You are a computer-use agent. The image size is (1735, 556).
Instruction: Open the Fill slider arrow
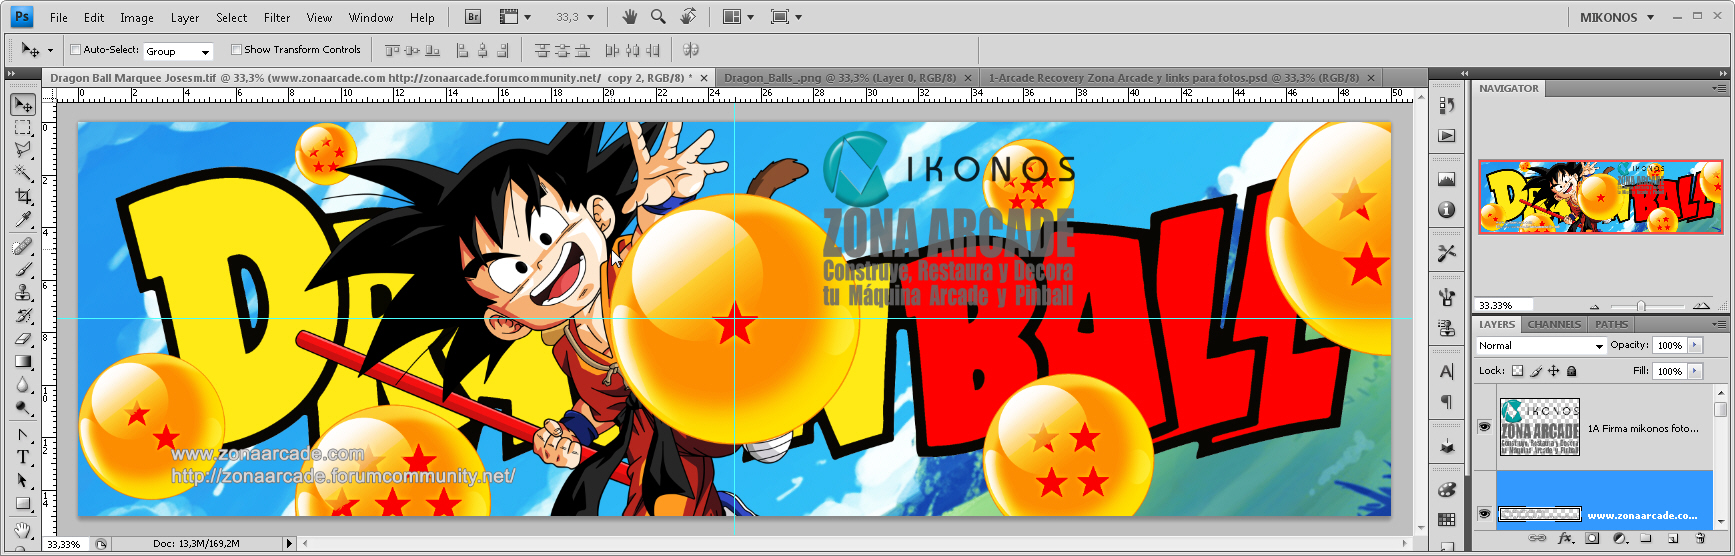[1695, 371]
